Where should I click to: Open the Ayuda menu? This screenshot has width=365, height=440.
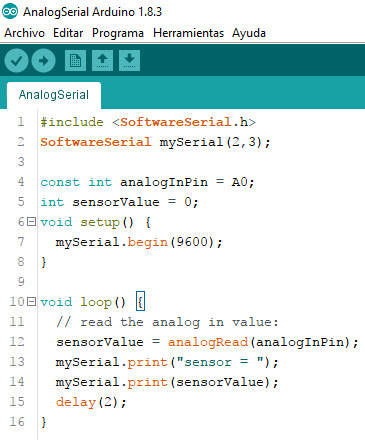click(249, 33)
